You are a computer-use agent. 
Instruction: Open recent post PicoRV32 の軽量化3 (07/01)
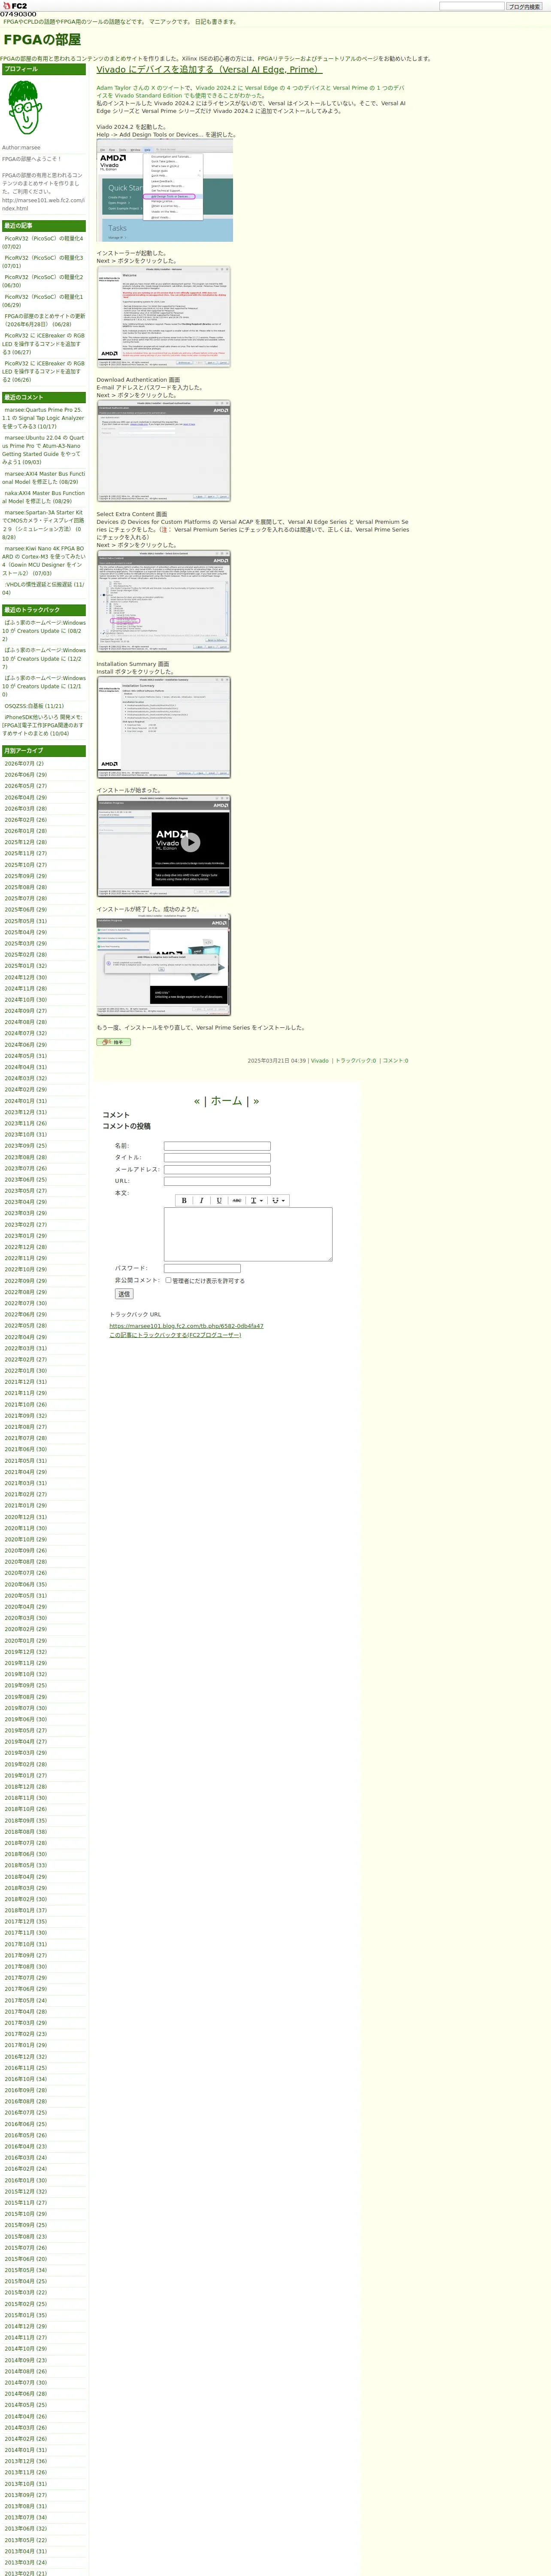[x=43, y=262]
